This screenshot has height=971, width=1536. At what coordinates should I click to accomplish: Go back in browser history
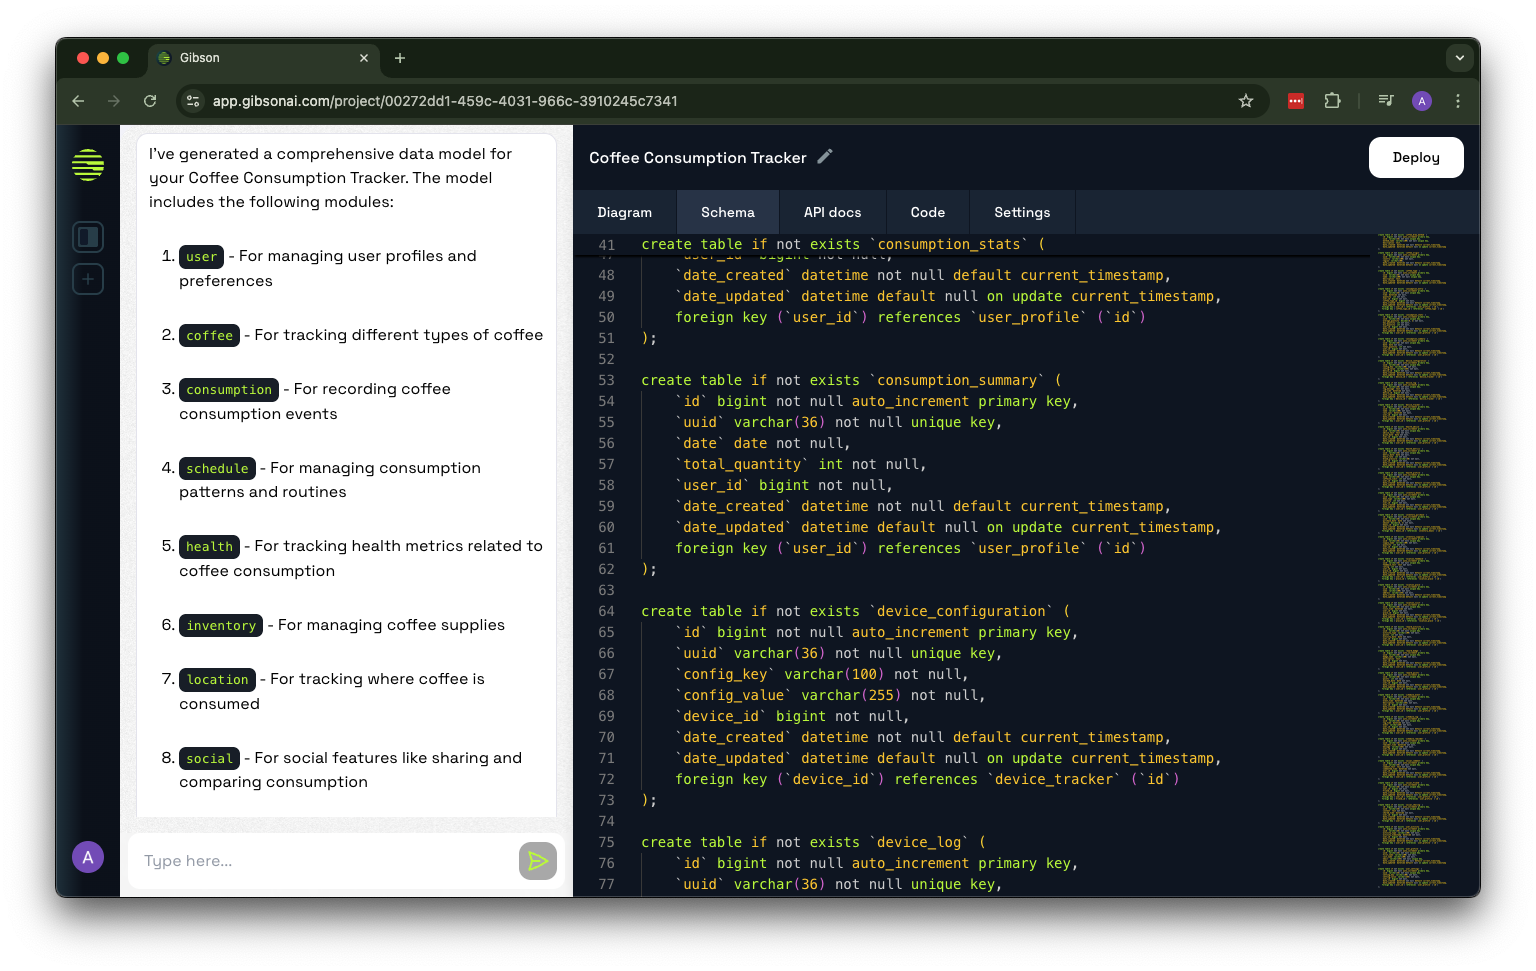click(78, 101)
